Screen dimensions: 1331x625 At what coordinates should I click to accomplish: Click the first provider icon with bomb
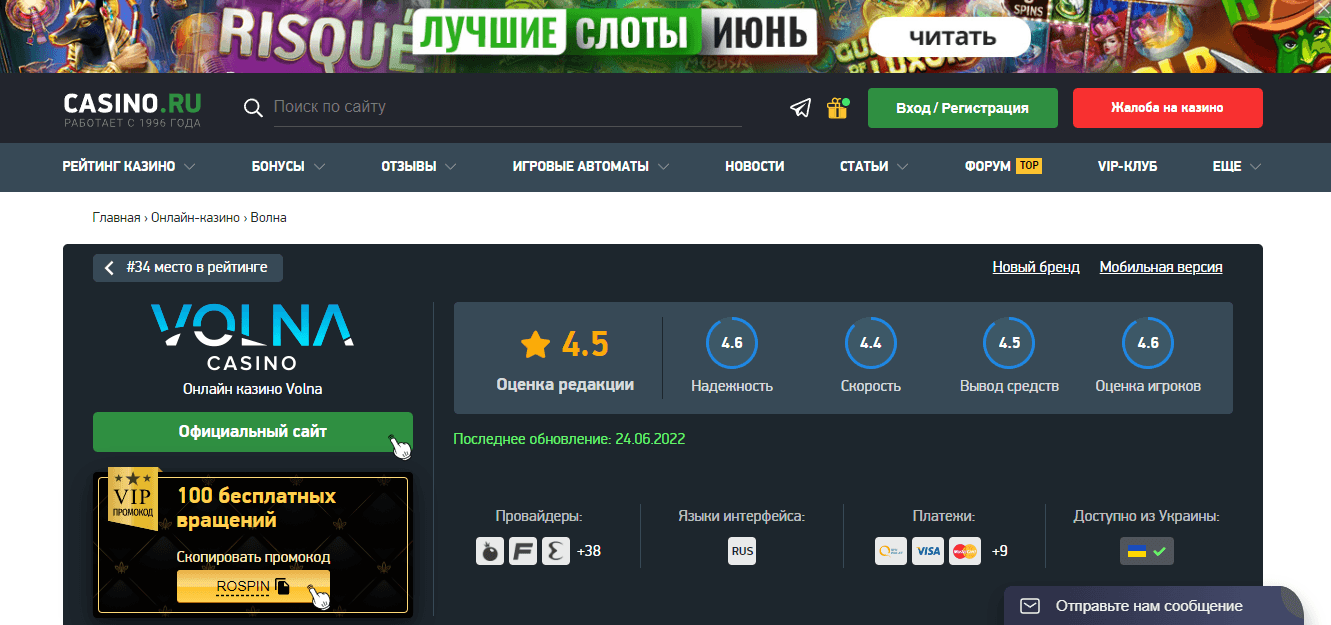(490, 551)
